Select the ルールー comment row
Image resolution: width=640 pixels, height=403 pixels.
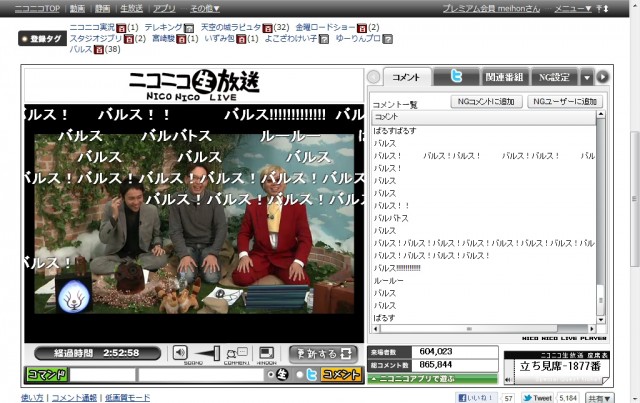pos(484,281)
